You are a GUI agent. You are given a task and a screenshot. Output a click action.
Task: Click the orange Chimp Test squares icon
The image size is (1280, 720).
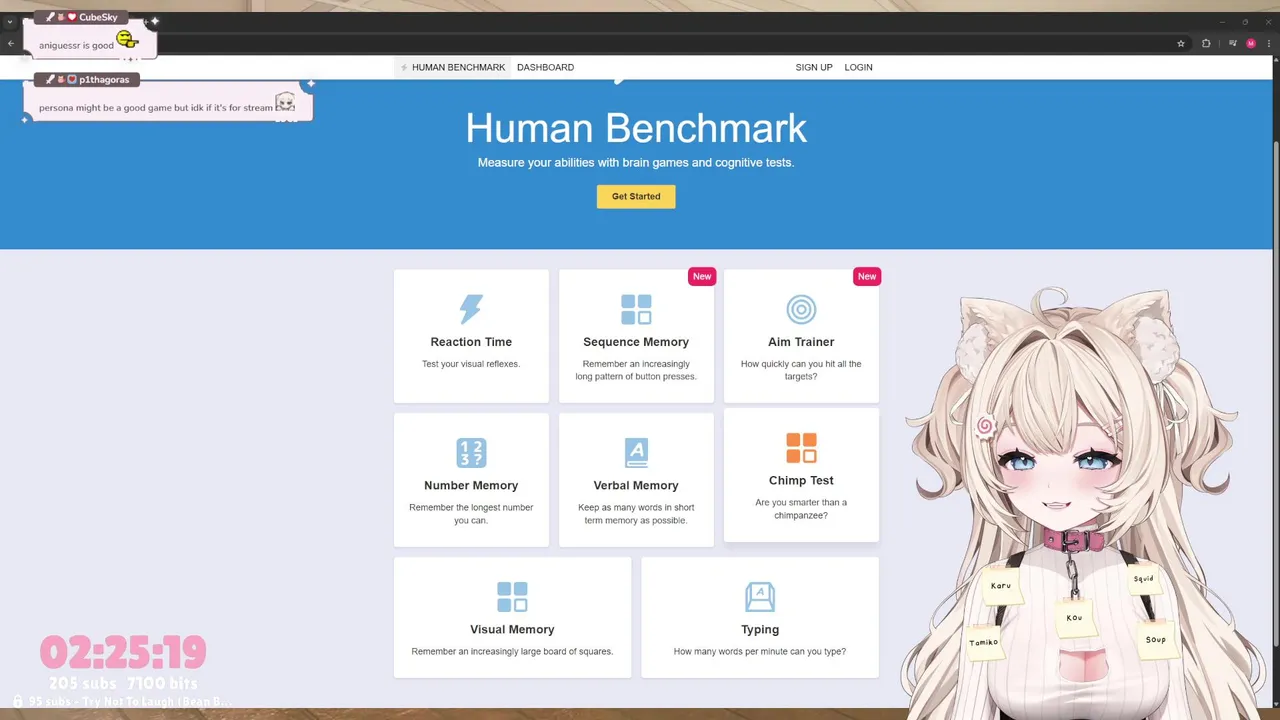point(801,448)
